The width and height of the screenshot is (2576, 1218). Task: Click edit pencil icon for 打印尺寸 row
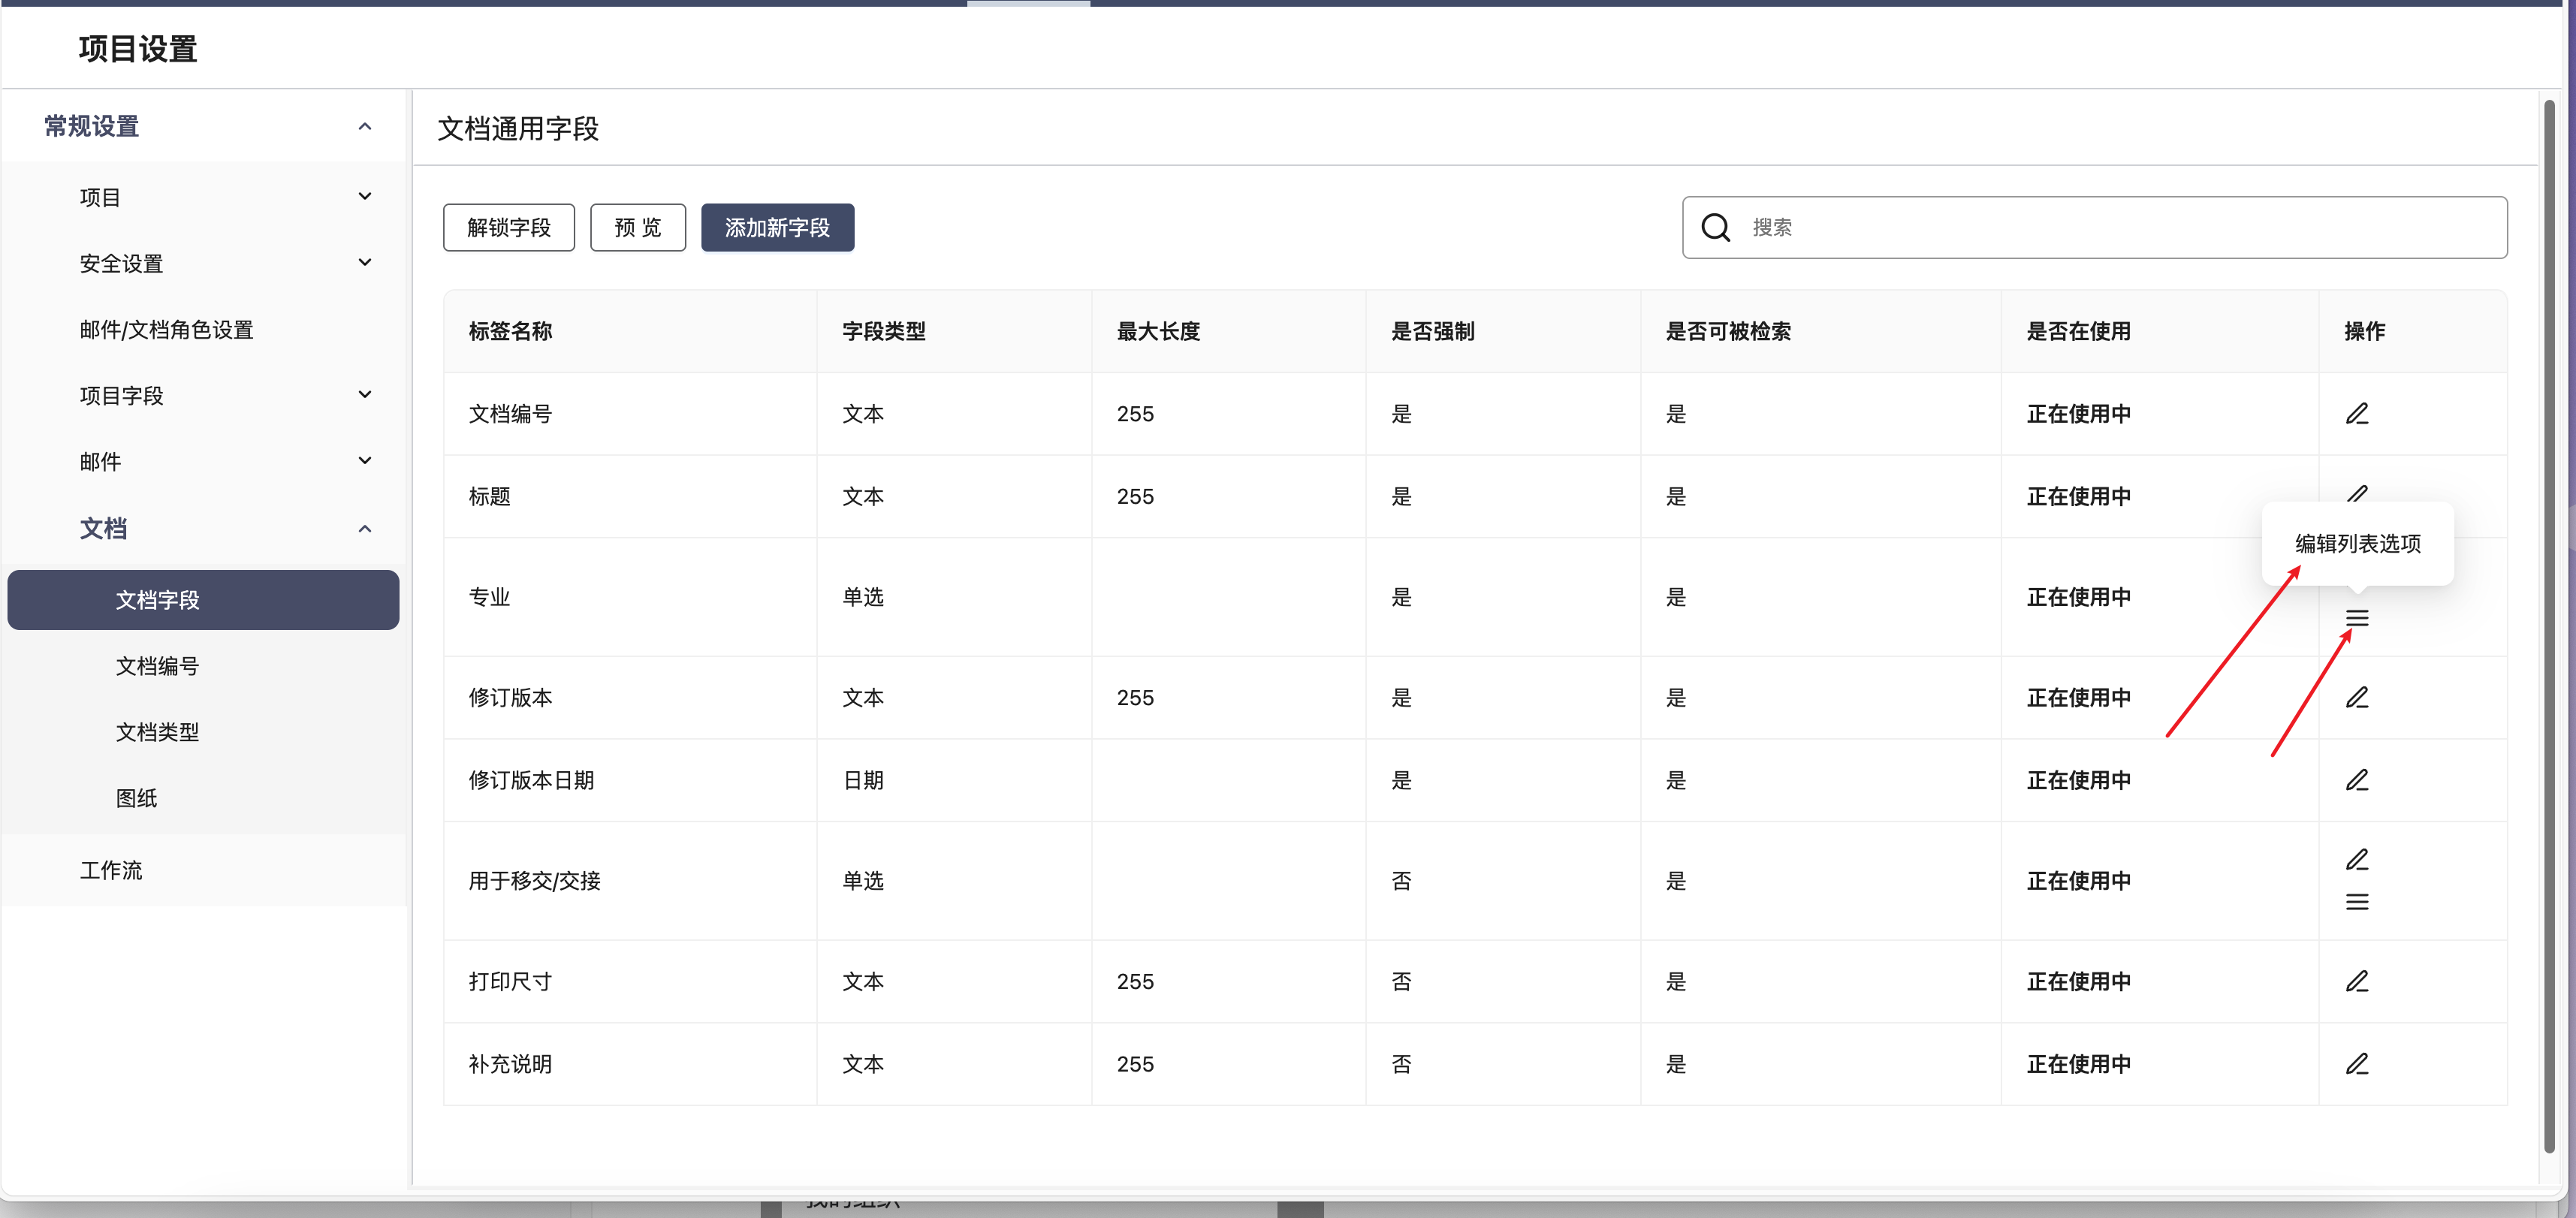[2356, 982]
